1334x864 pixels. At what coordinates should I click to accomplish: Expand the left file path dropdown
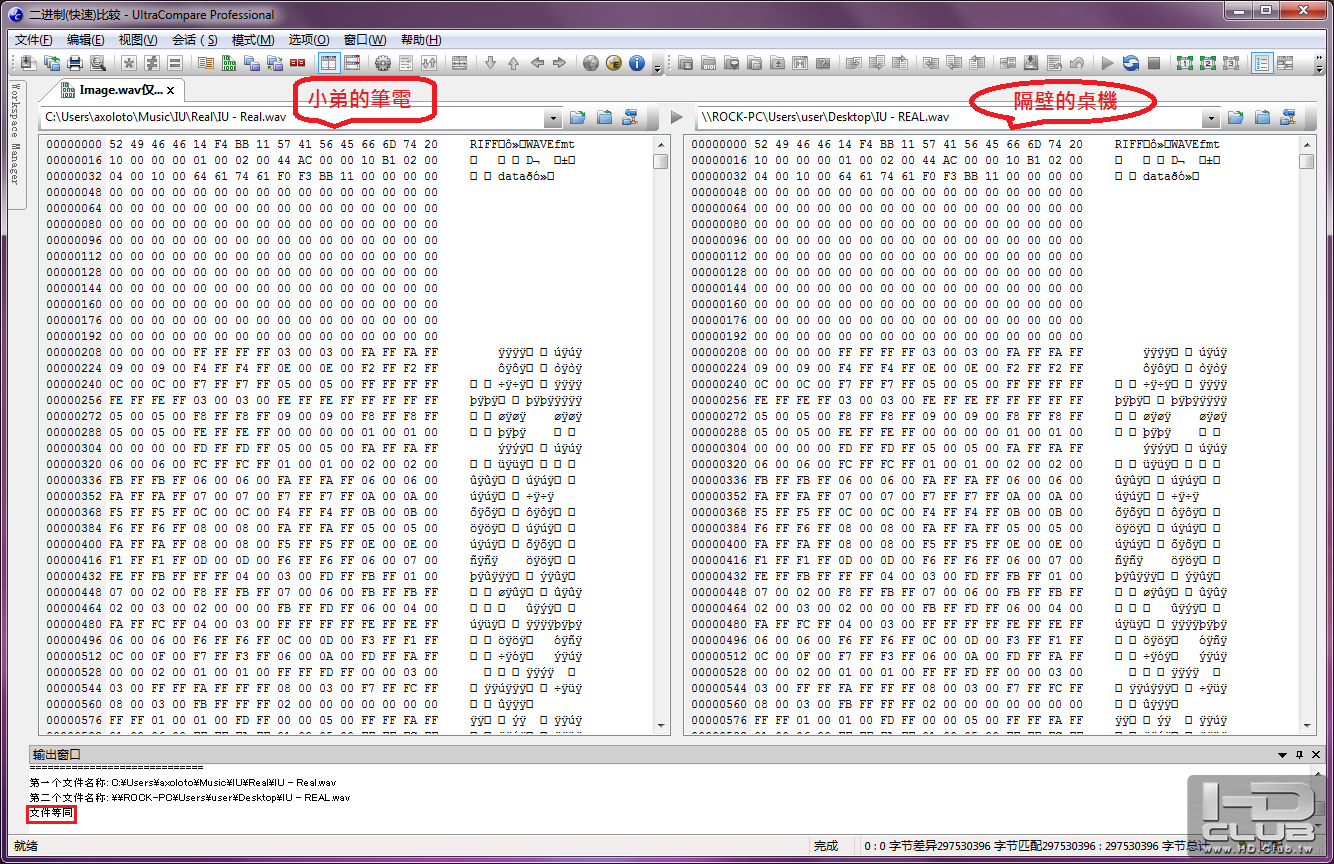[x=553, y=118]
